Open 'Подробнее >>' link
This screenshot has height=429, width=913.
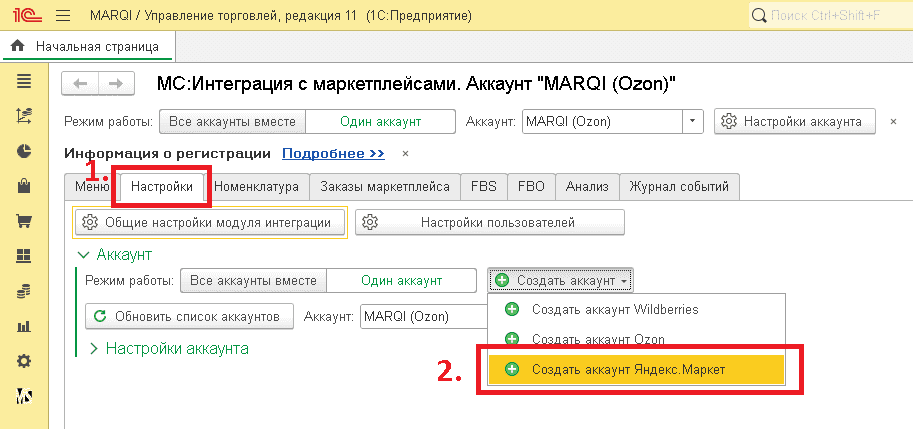click(x=334, y=154)
